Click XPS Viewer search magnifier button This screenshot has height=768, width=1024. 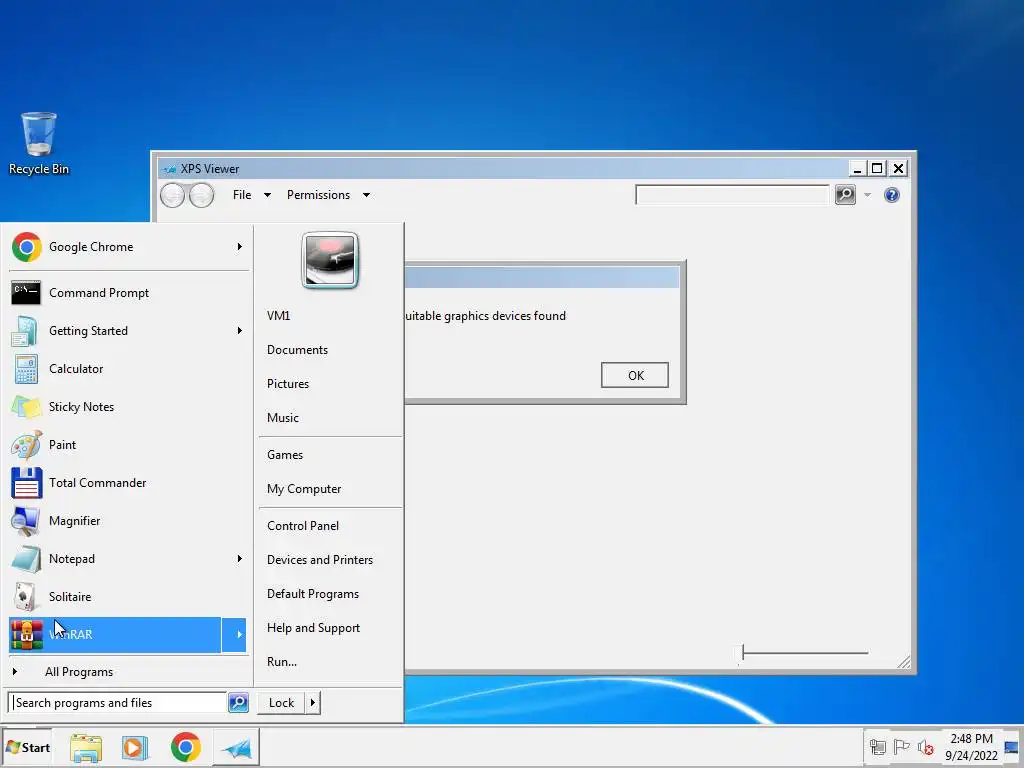845,195
